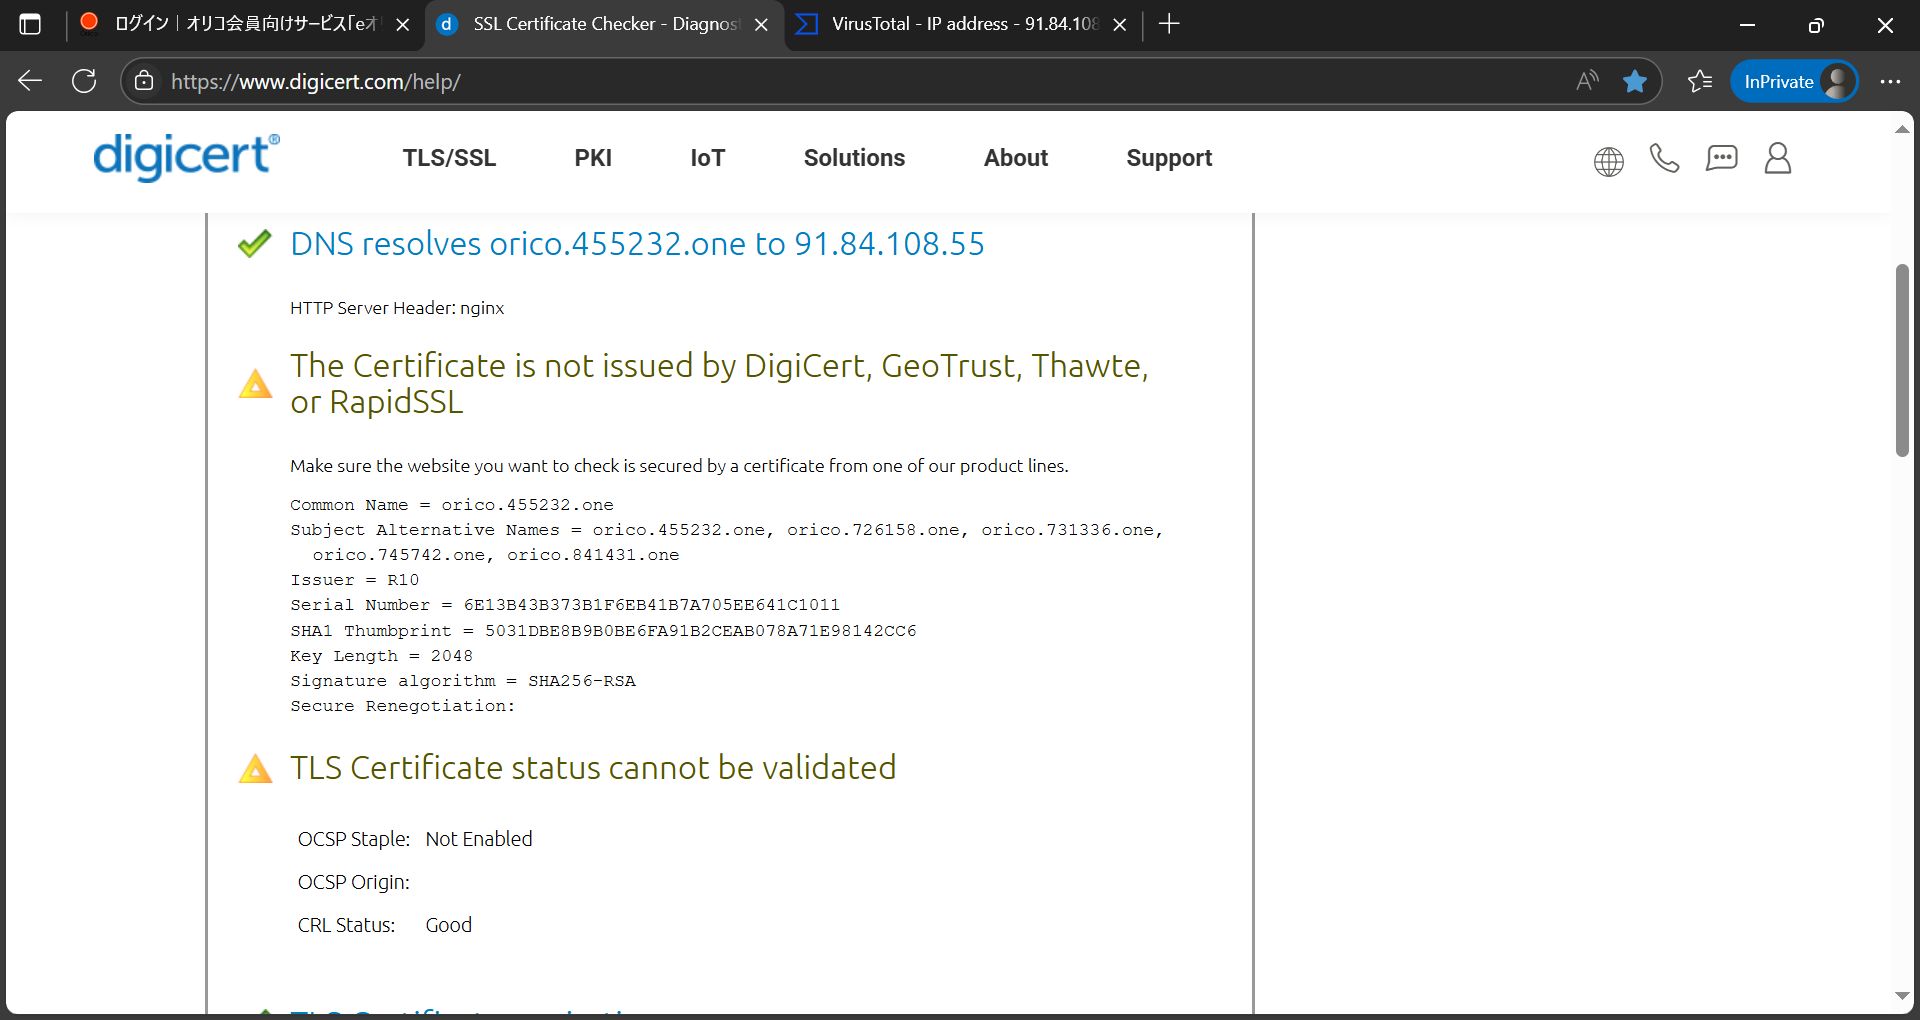
Task: Click the Subject Alternative Names line
Action: pos(727,542)
